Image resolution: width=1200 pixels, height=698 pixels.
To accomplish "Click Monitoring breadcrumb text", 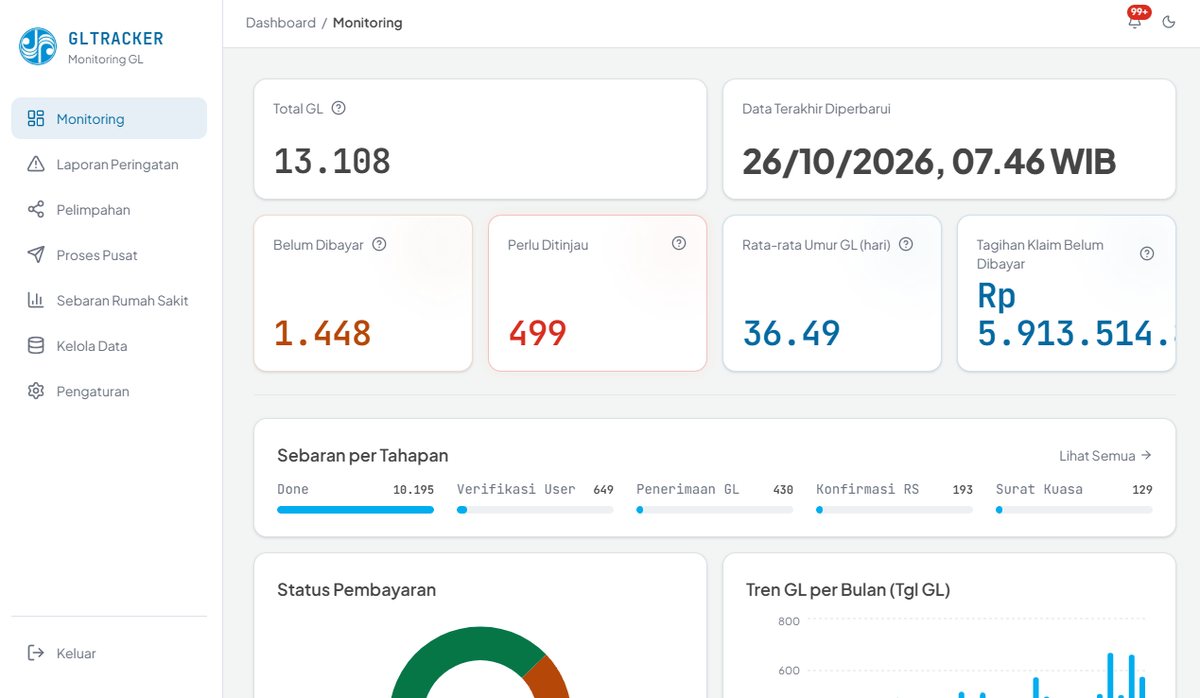I will 368,22.
